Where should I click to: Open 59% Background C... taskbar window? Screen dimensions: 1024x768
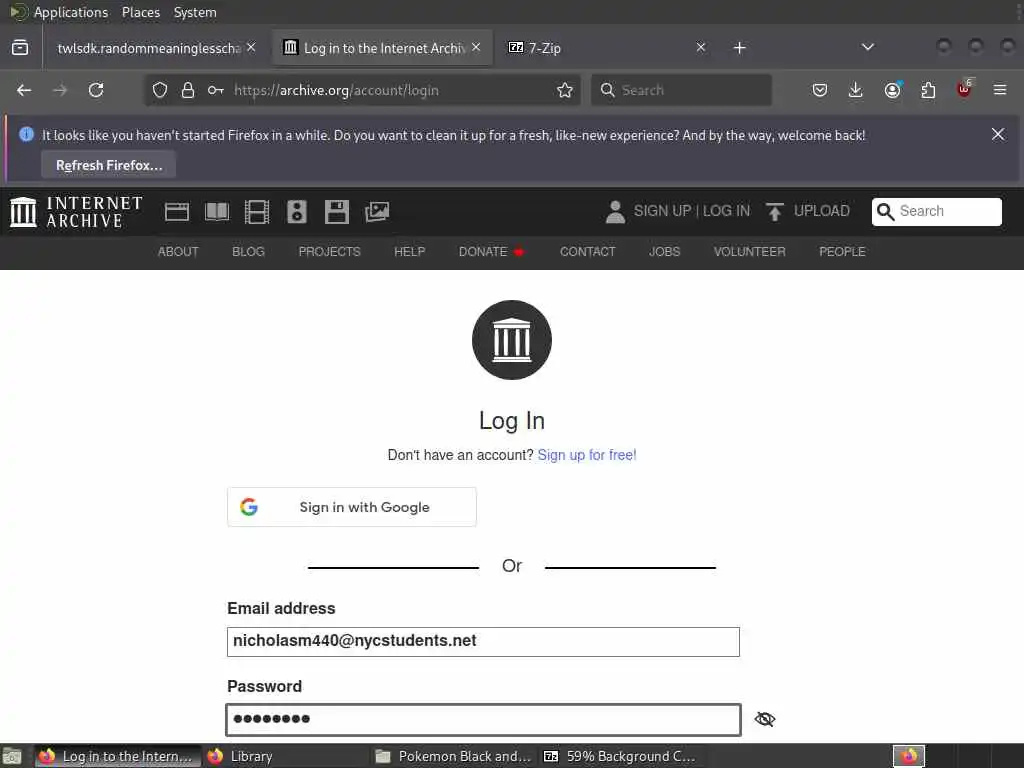(620, 756)
